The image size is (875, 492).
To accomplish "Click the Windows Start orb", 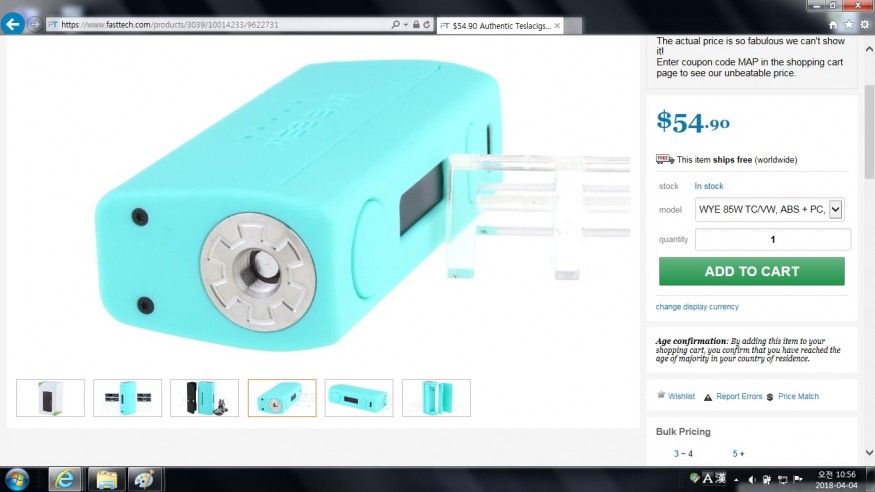I will pos(17,479).
